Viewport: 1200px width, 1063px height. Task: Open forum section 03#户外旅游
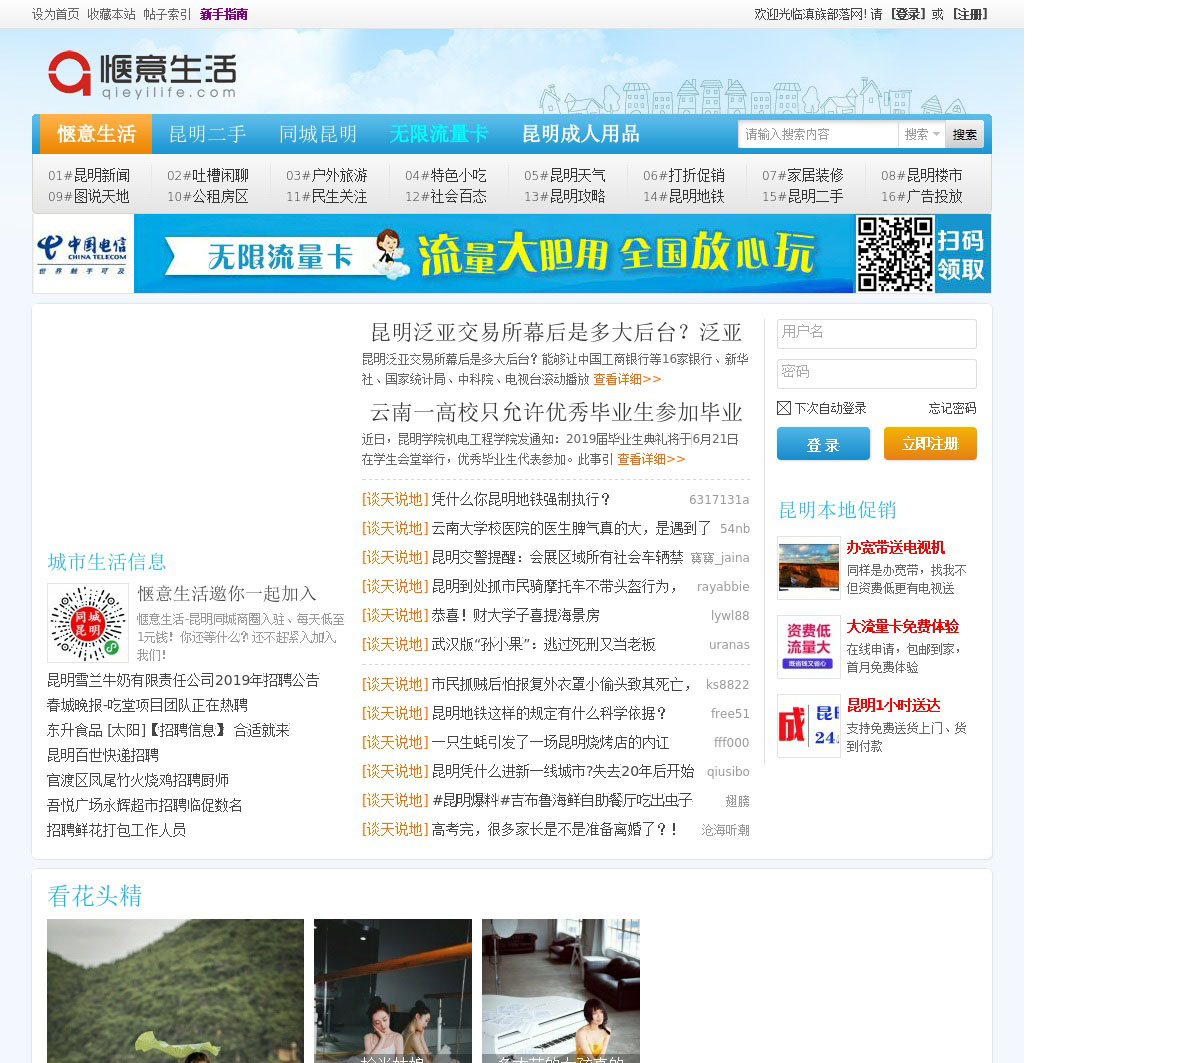pos(327,175)
